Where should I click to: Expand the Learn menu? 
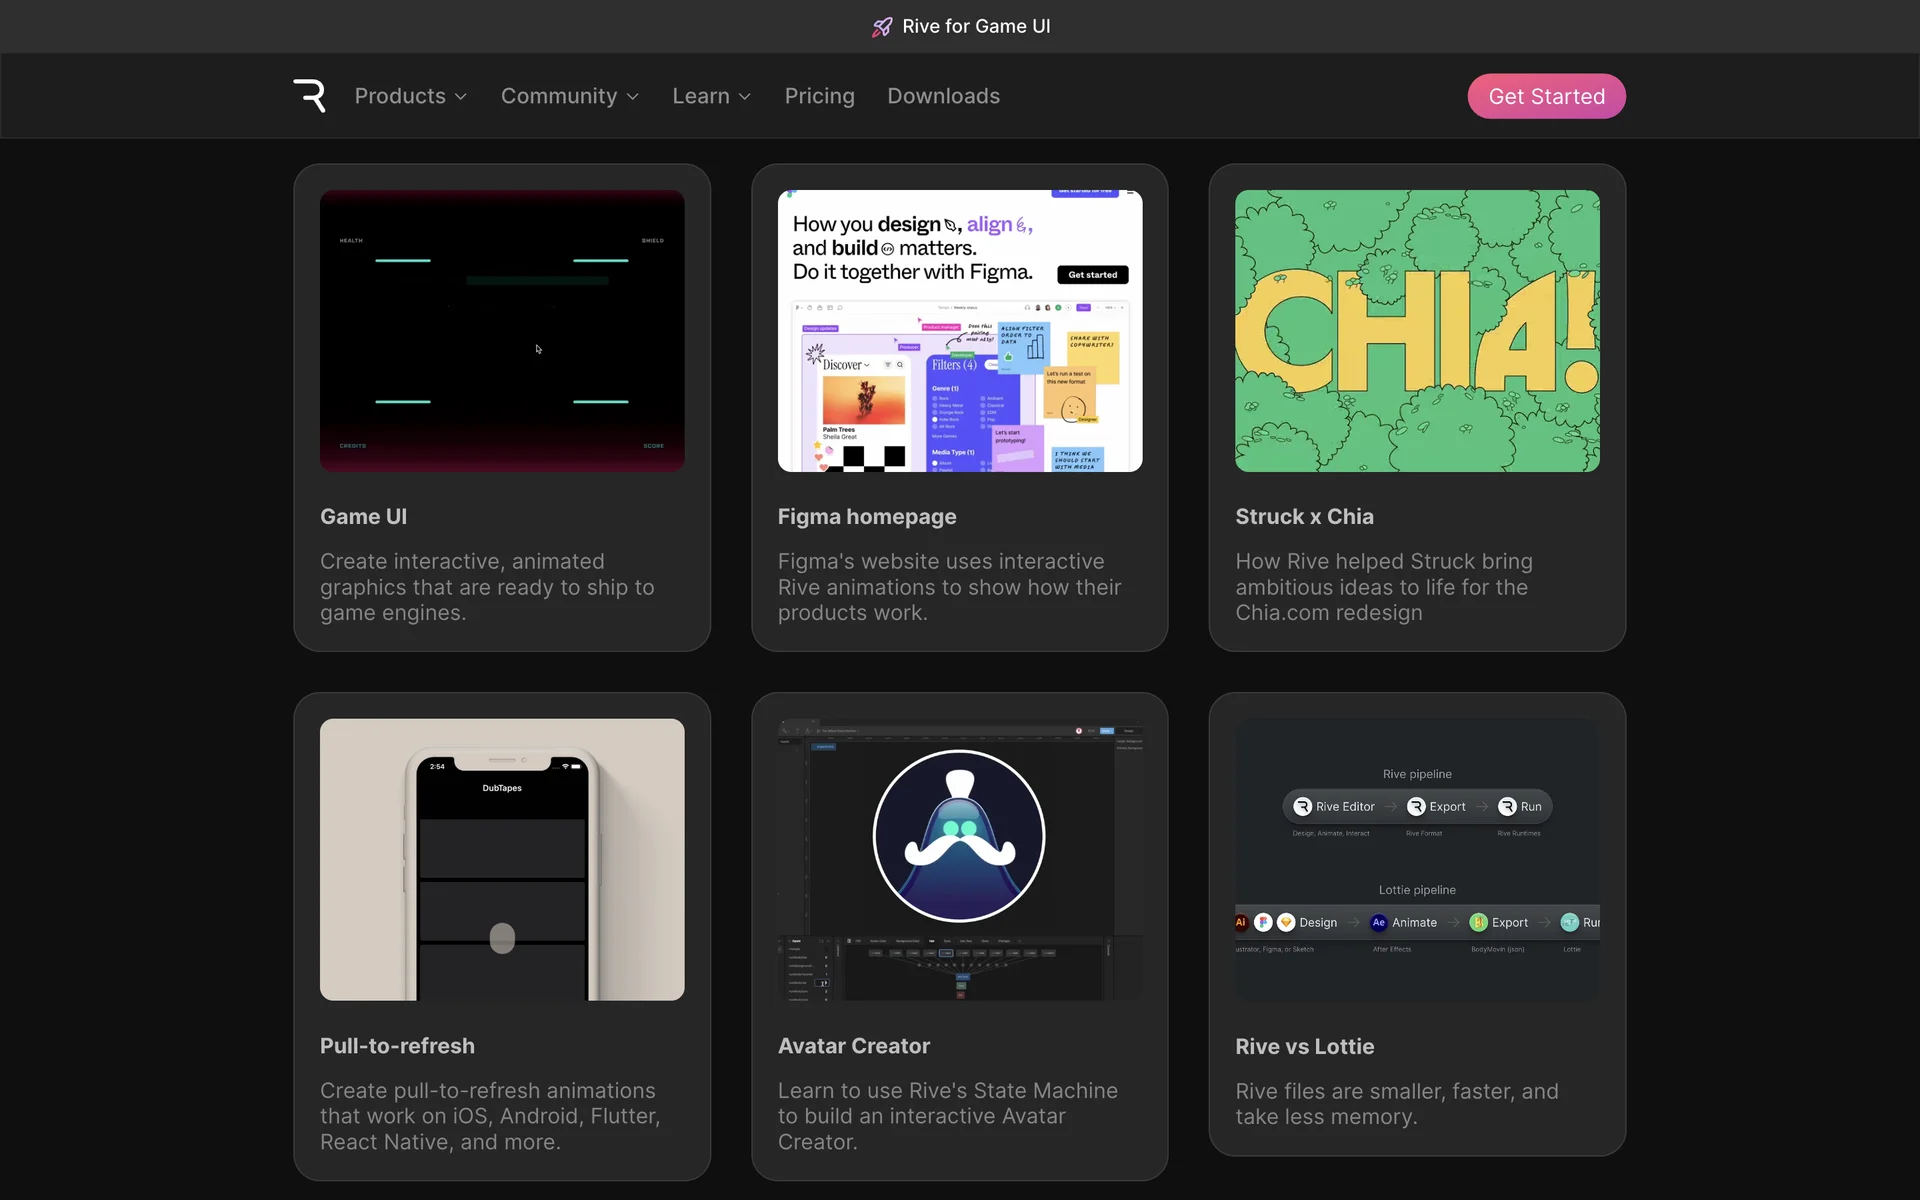(x=711, y=96)
